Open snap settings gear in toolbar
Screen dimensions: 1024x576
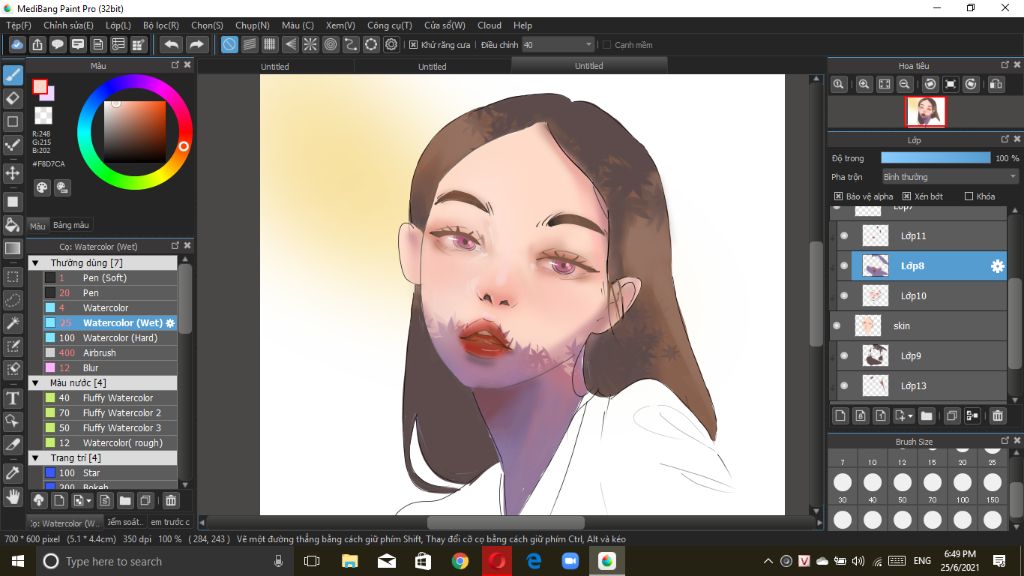point(391,44)
